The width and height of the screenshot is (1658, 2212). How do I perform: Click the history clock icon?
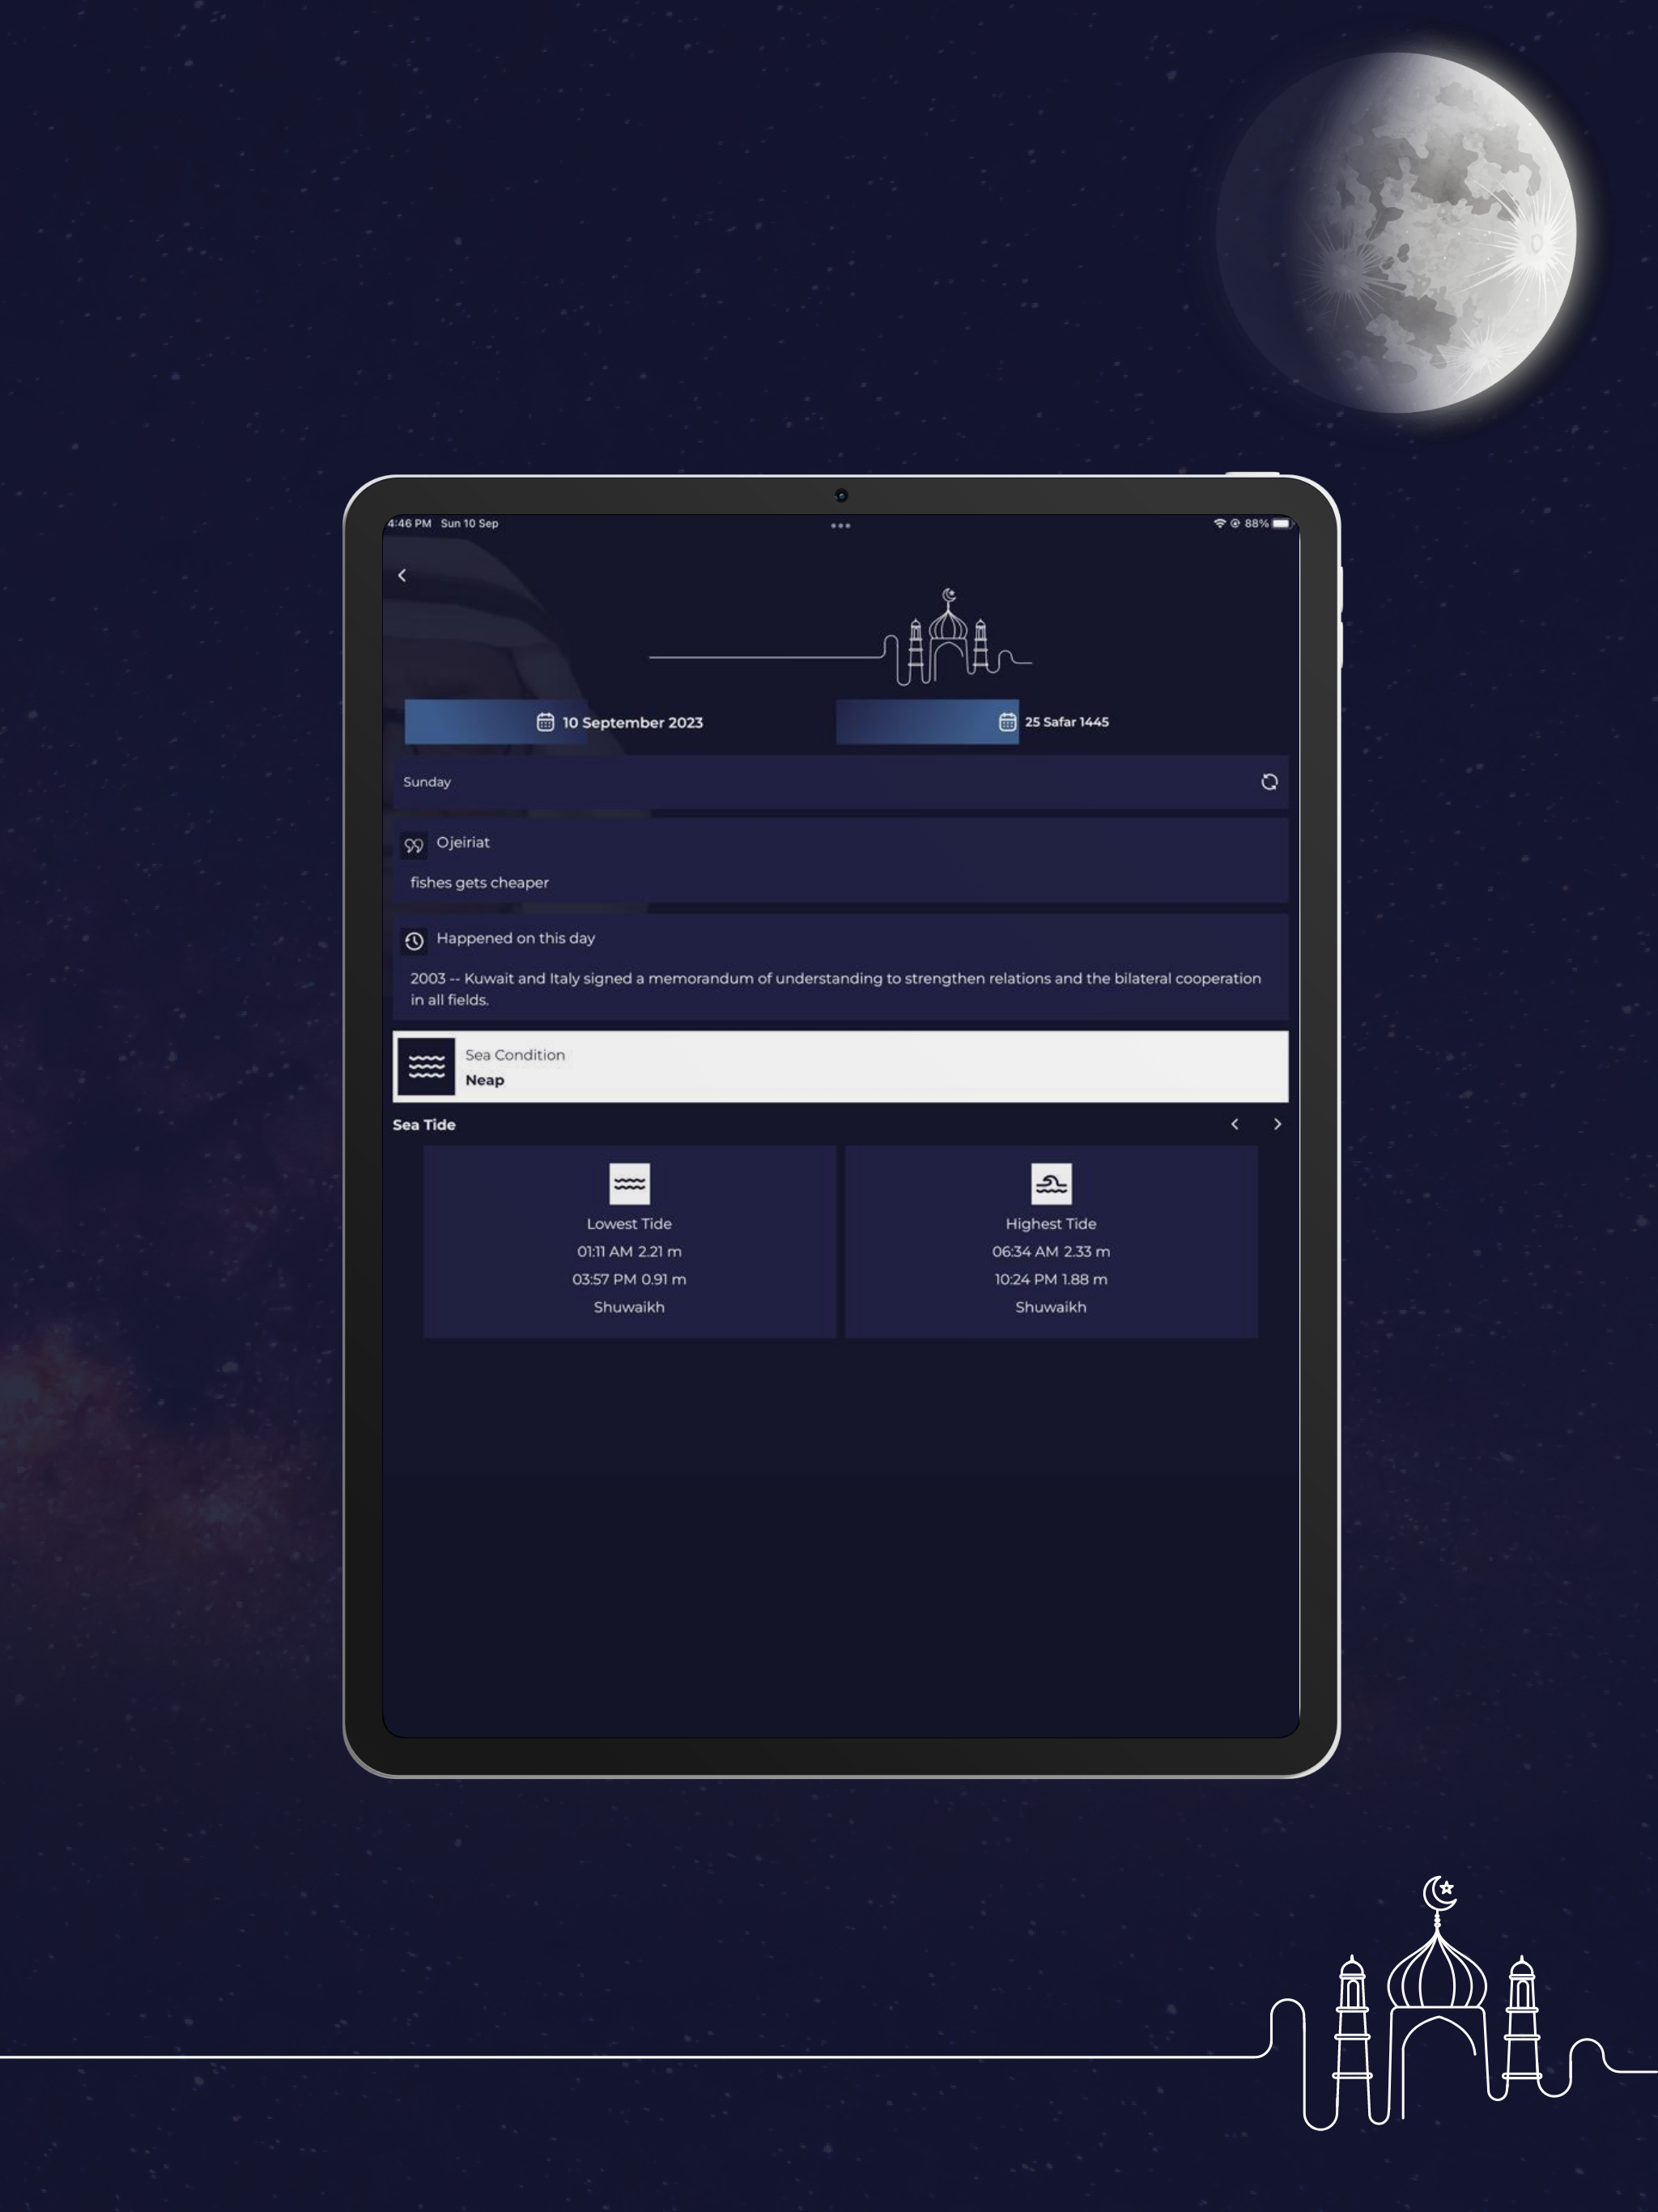(x=414, y=941)
